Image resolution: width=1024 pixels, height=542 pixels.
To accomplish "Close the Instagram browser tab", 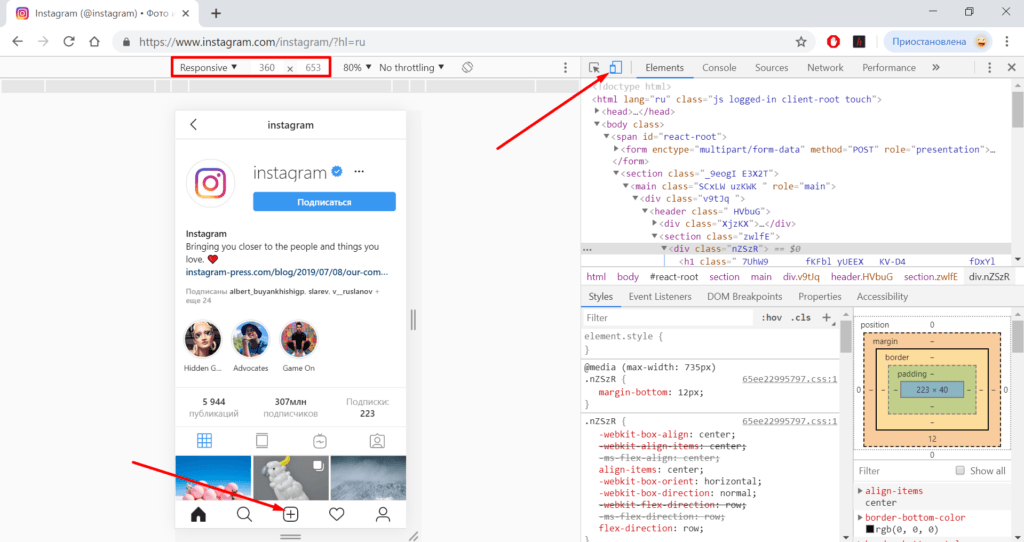I will (185, 13).
